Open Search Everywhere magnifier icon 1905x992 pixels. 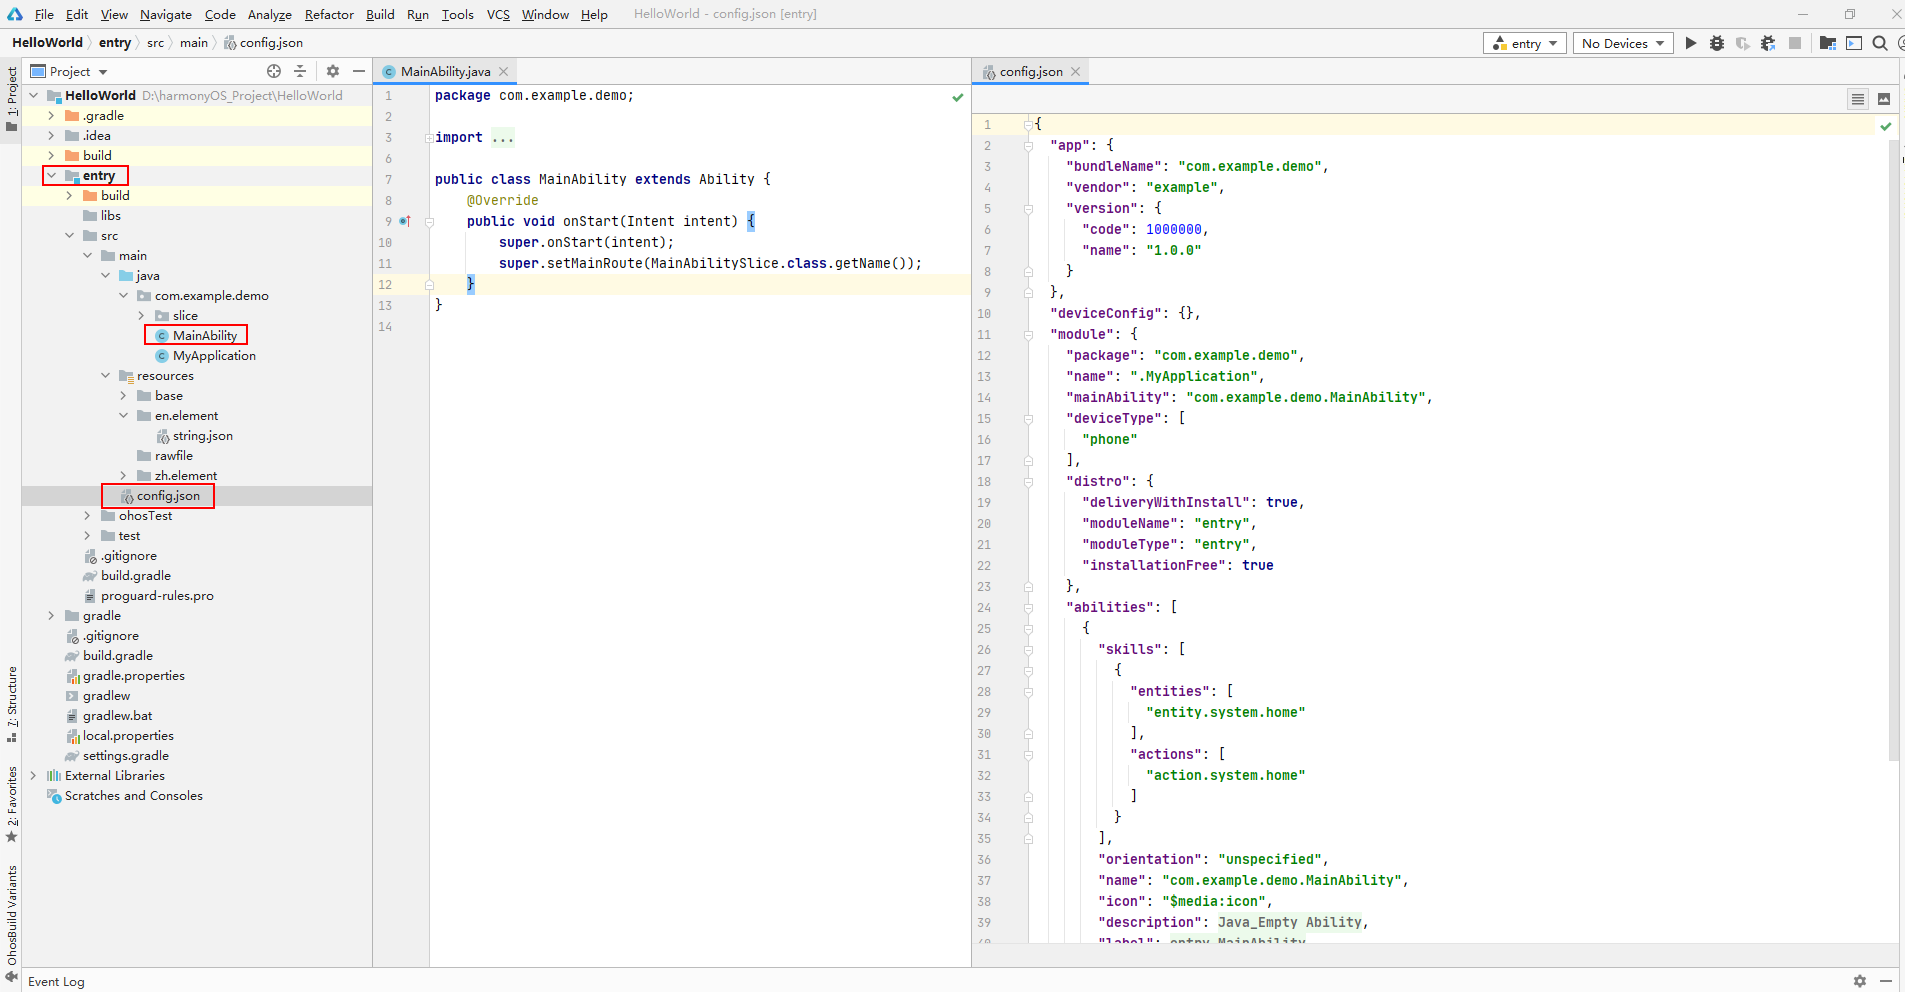coord(1880,43)
